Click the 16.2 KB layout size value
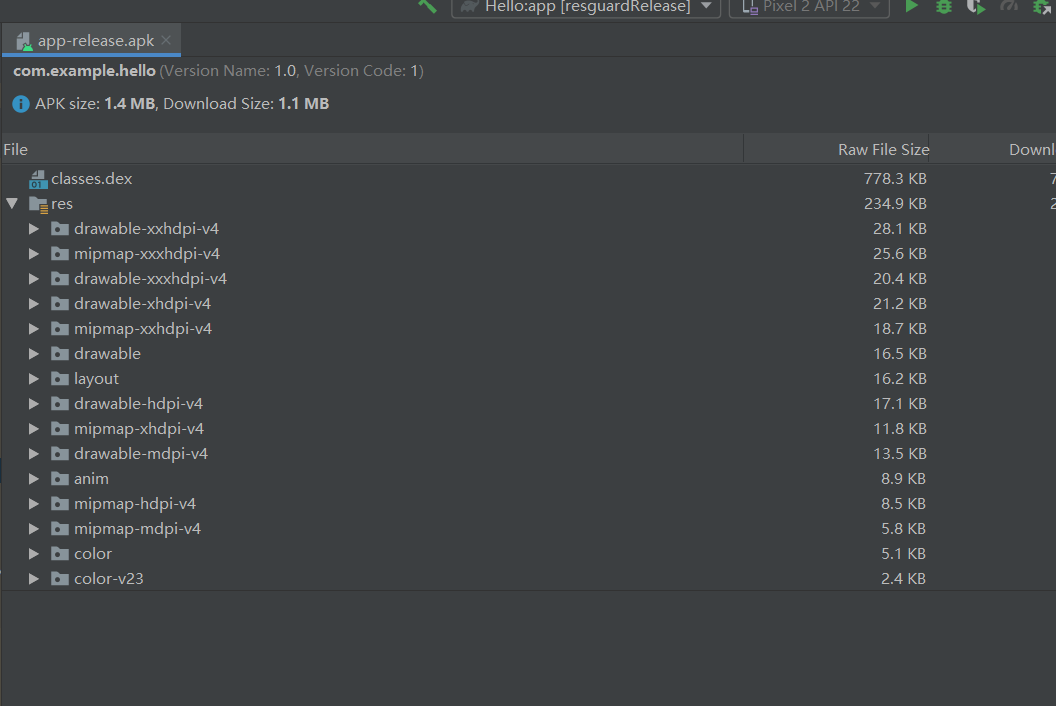The height and width of the screenshot is (706, 1056). [900, 379]
